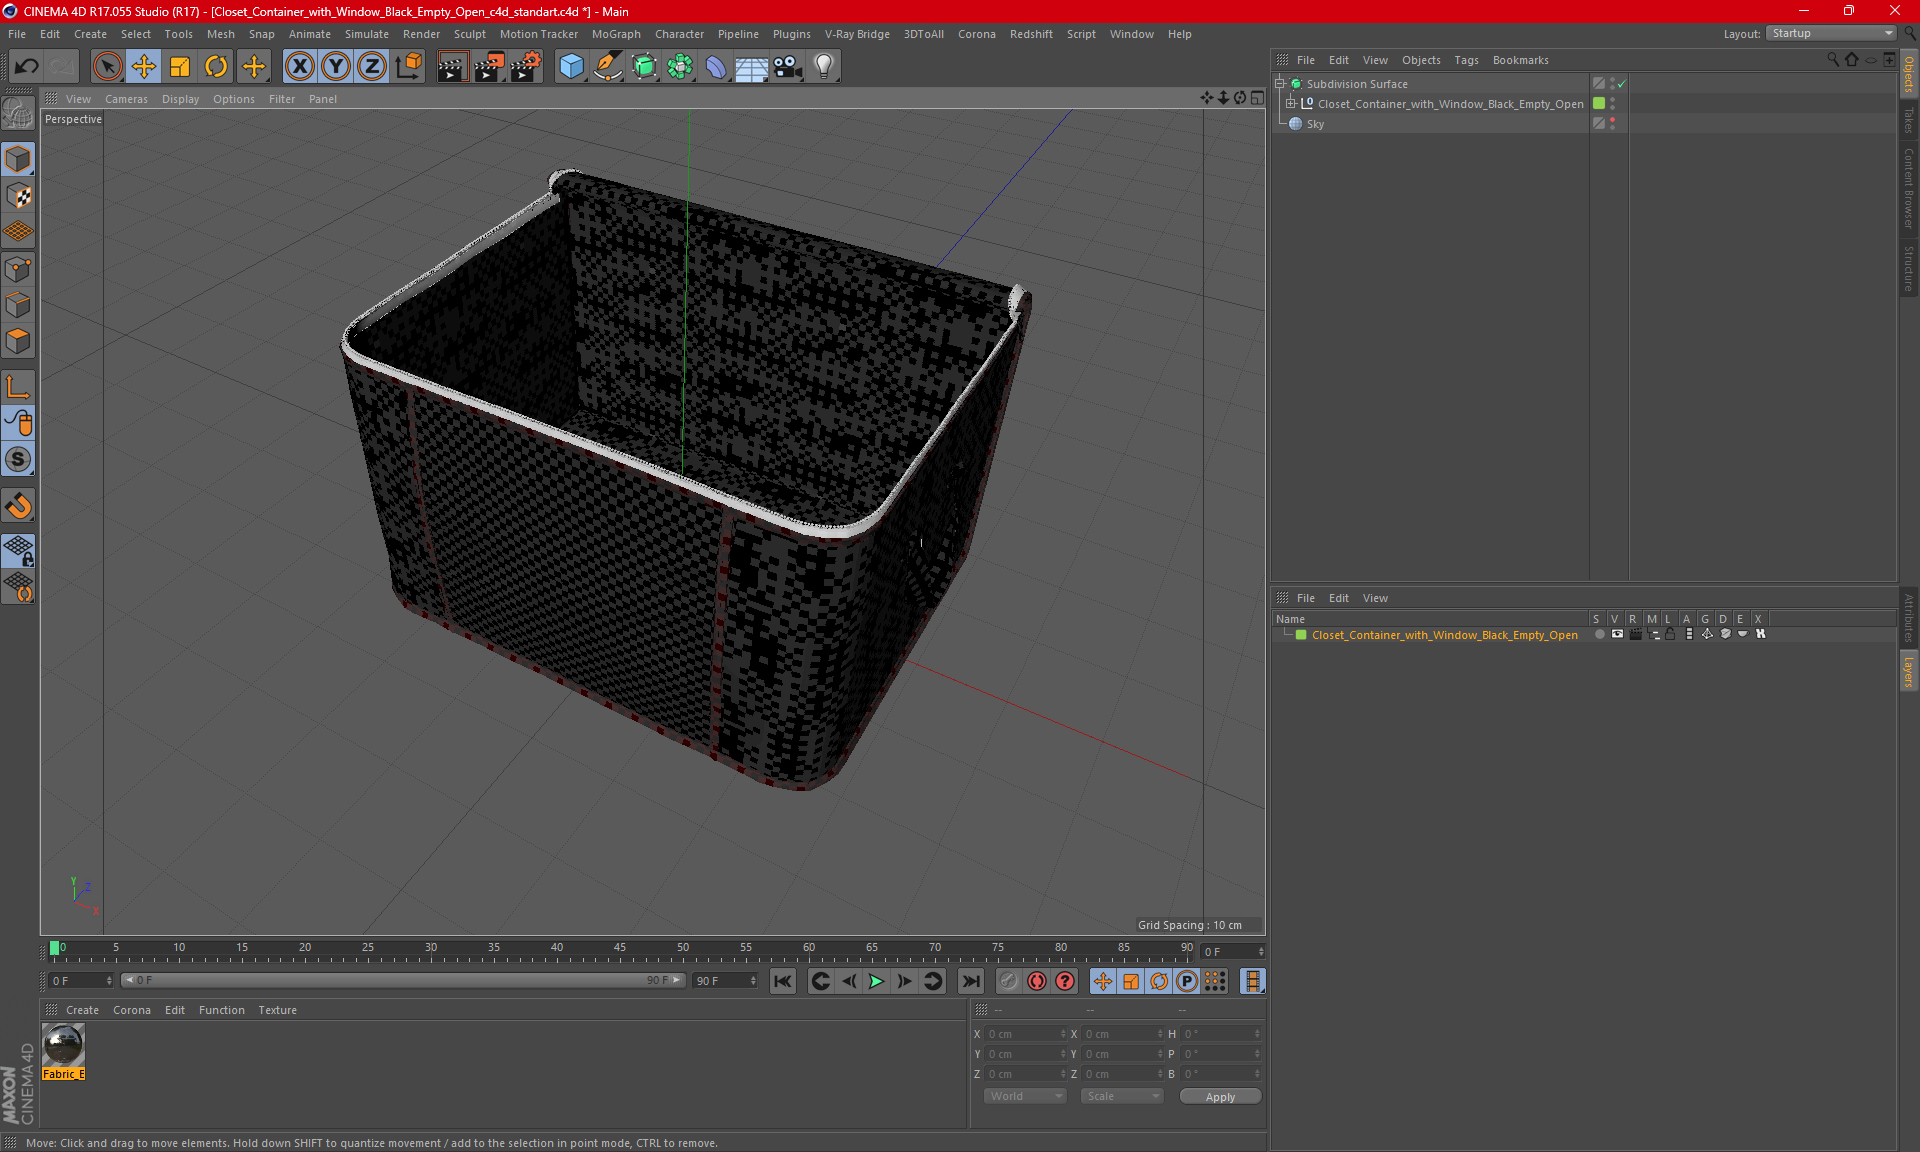Toggle Enable Snap (S) icon
Screen dimensions: 1920x1152
click(18, 460)
